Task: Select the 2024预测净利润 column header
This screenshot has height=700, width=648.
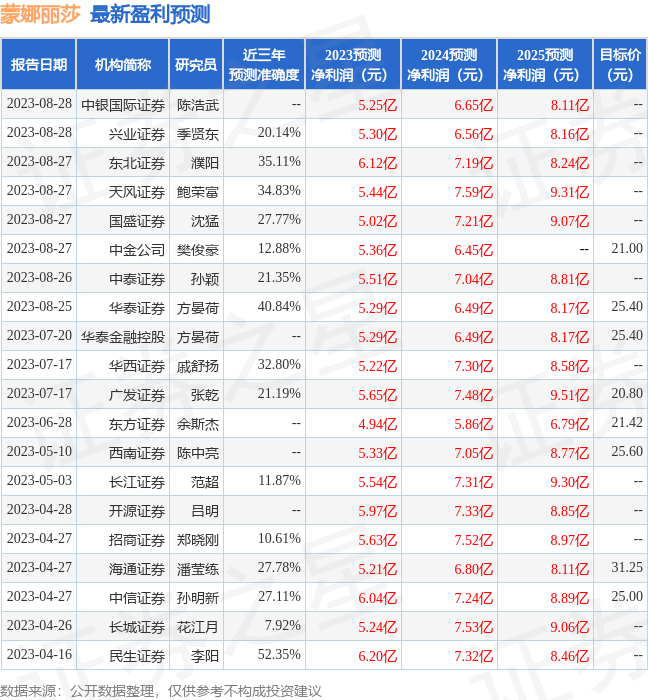Action: click(449, 65)
